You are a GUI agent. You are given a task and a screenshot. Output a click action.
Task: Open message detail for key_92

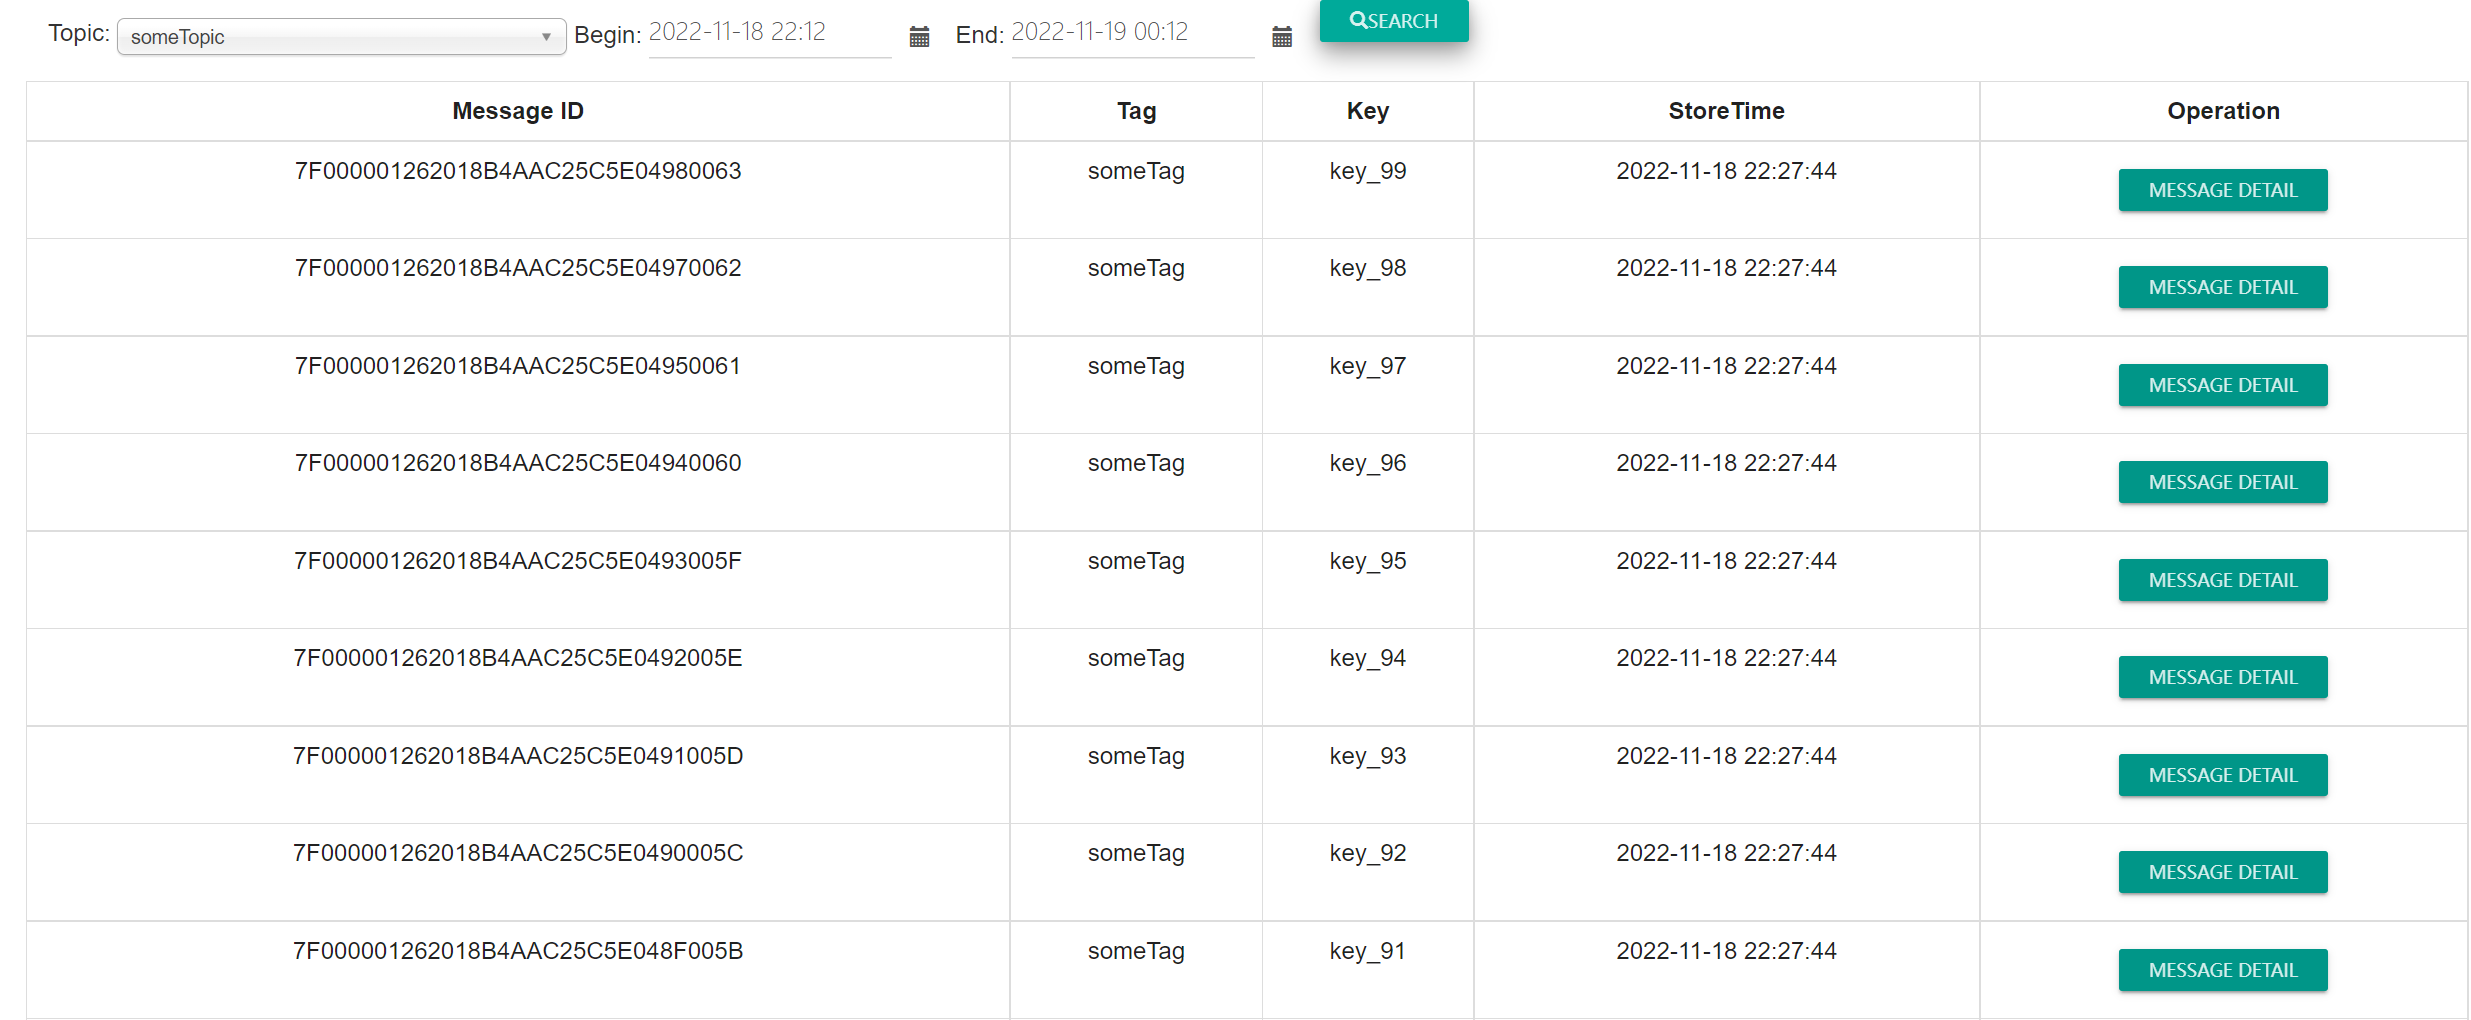2223,872
